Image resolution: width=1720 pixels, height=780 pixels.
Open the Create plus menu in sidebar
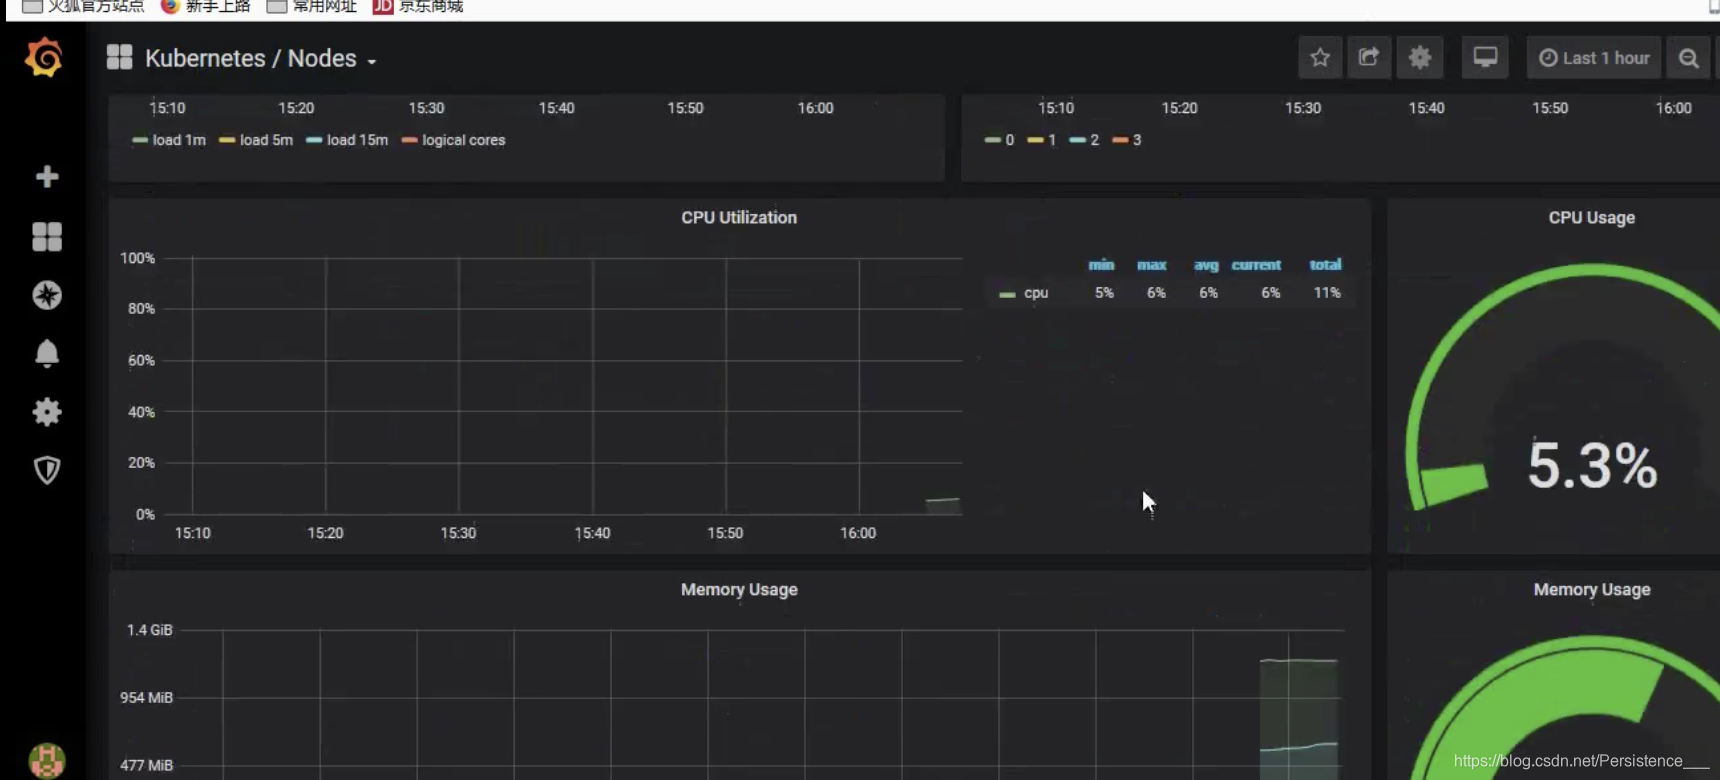[47, 177]
